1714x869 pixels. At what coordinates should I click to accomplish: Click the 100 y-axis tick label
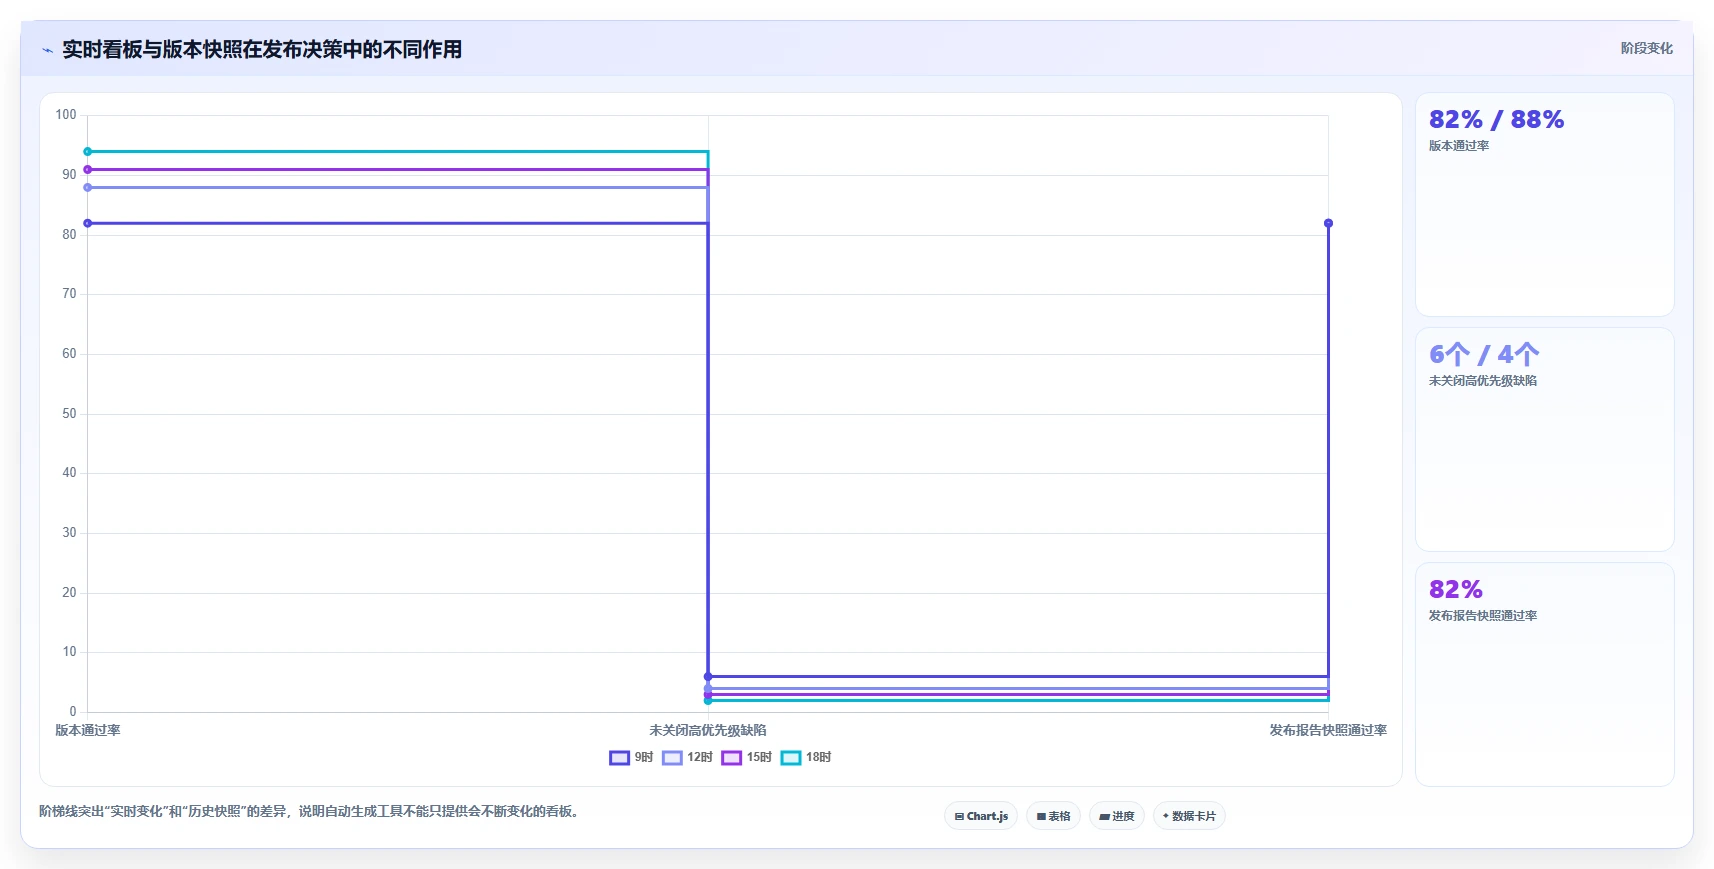(x=66, y=115)
